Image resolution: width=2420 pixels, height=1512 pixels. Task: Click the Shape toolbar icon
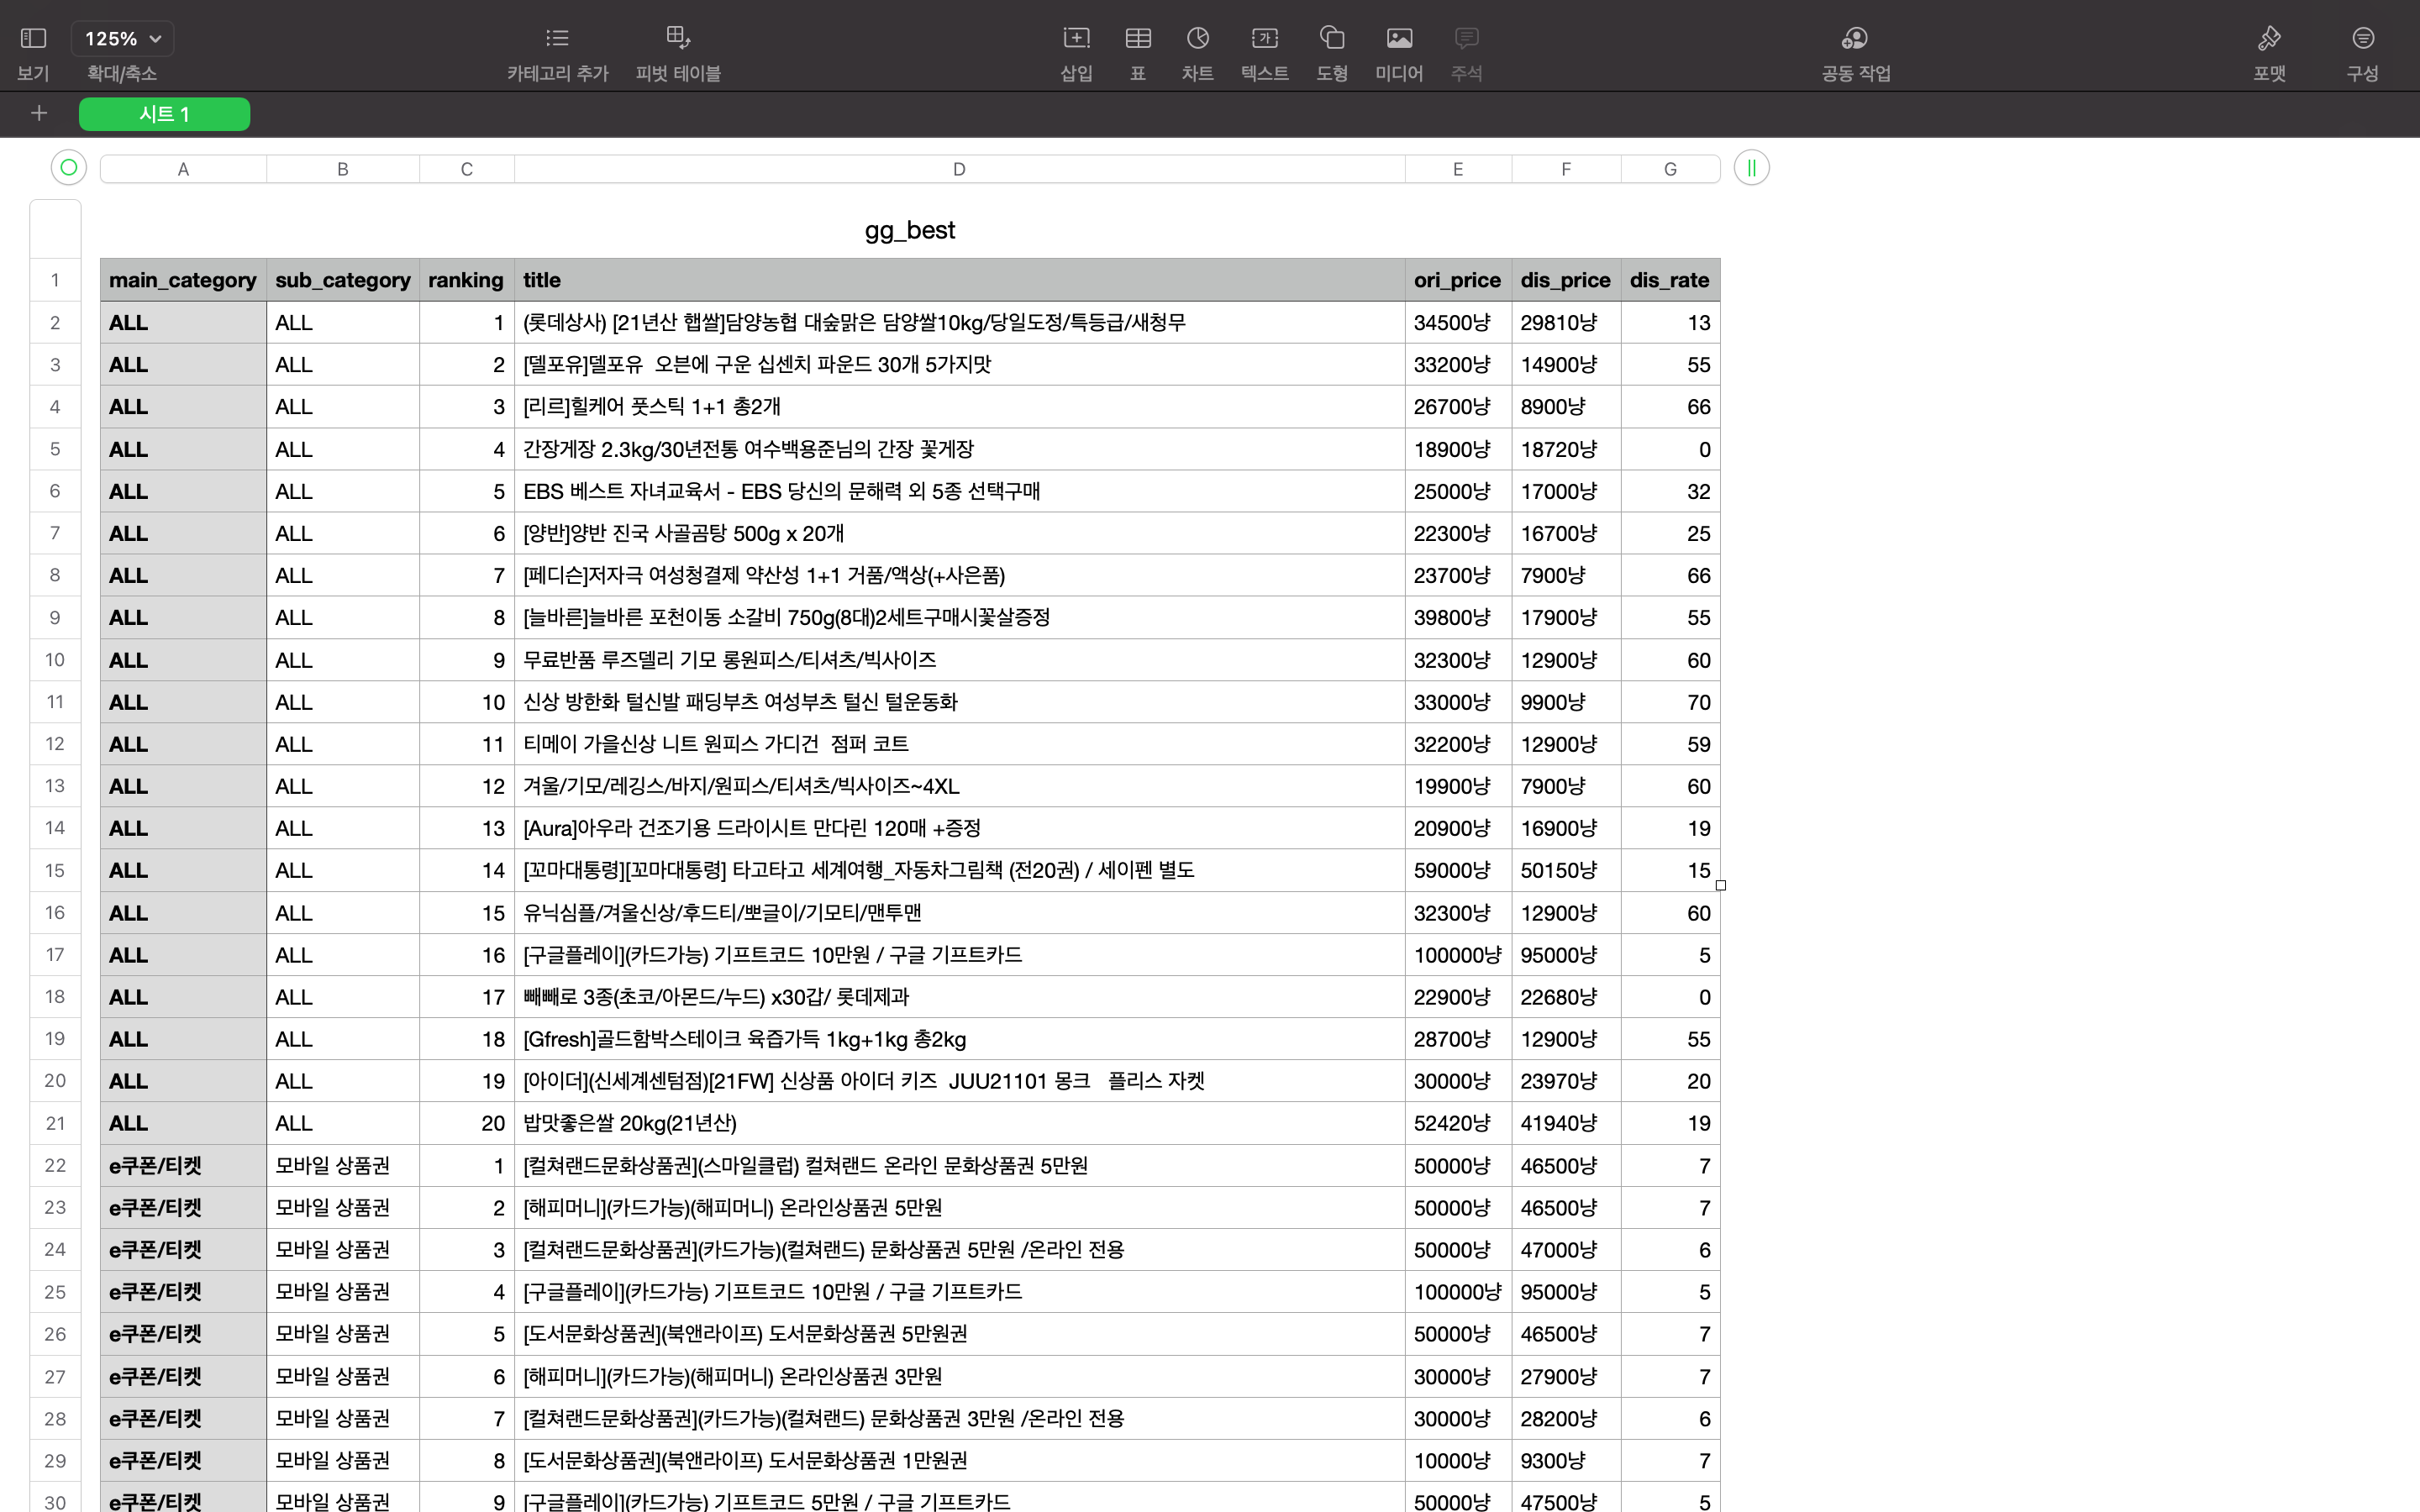[x=1332, y=38]
